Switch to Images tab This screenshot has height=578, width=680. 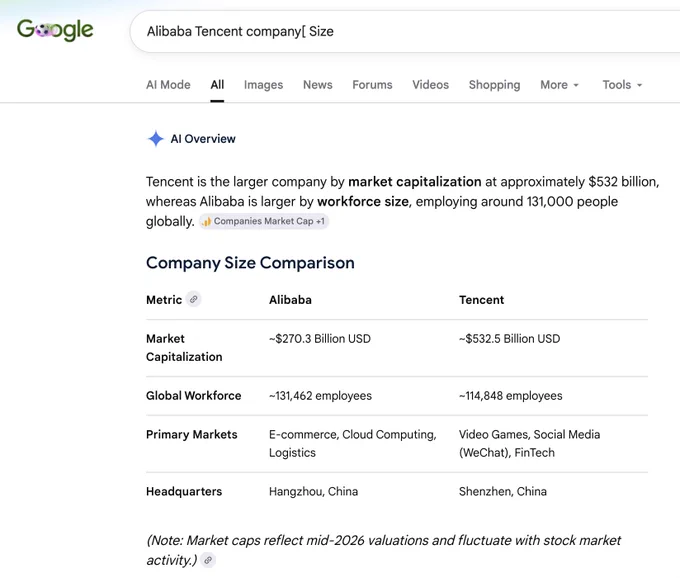[x=263, y=85]
